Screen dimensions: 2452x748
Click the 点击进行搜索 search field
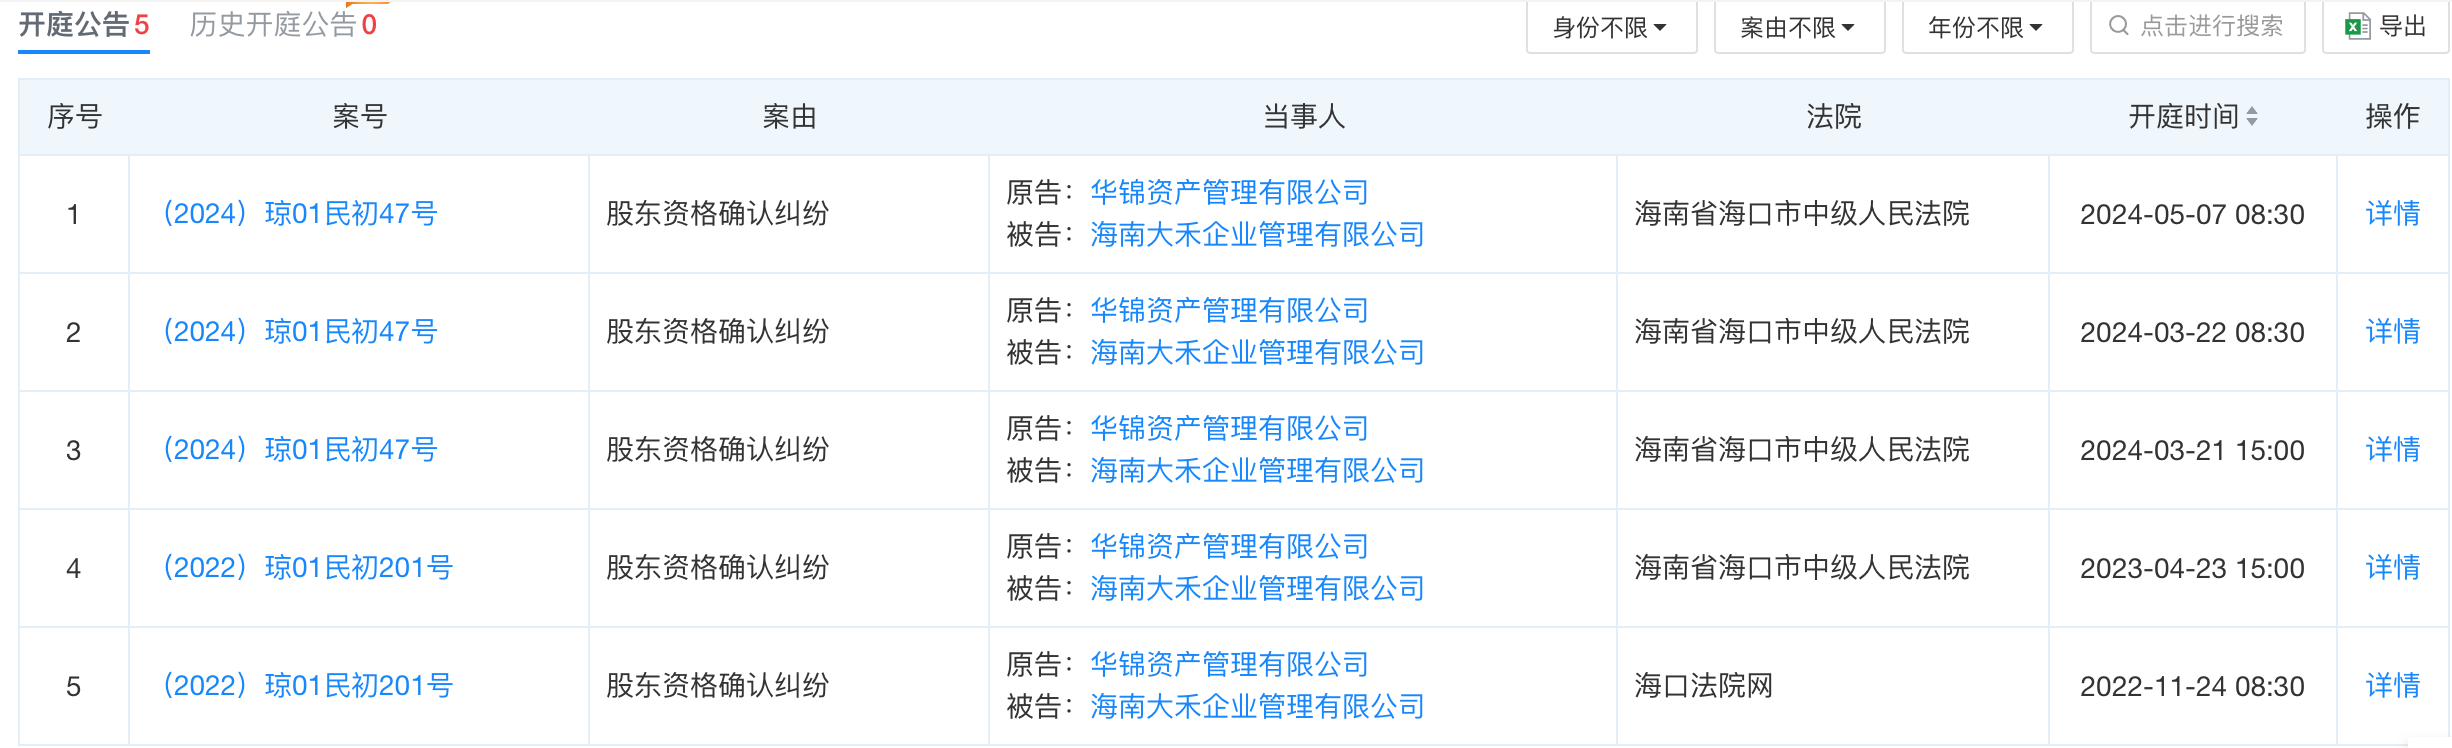(x=2210, y=26)
